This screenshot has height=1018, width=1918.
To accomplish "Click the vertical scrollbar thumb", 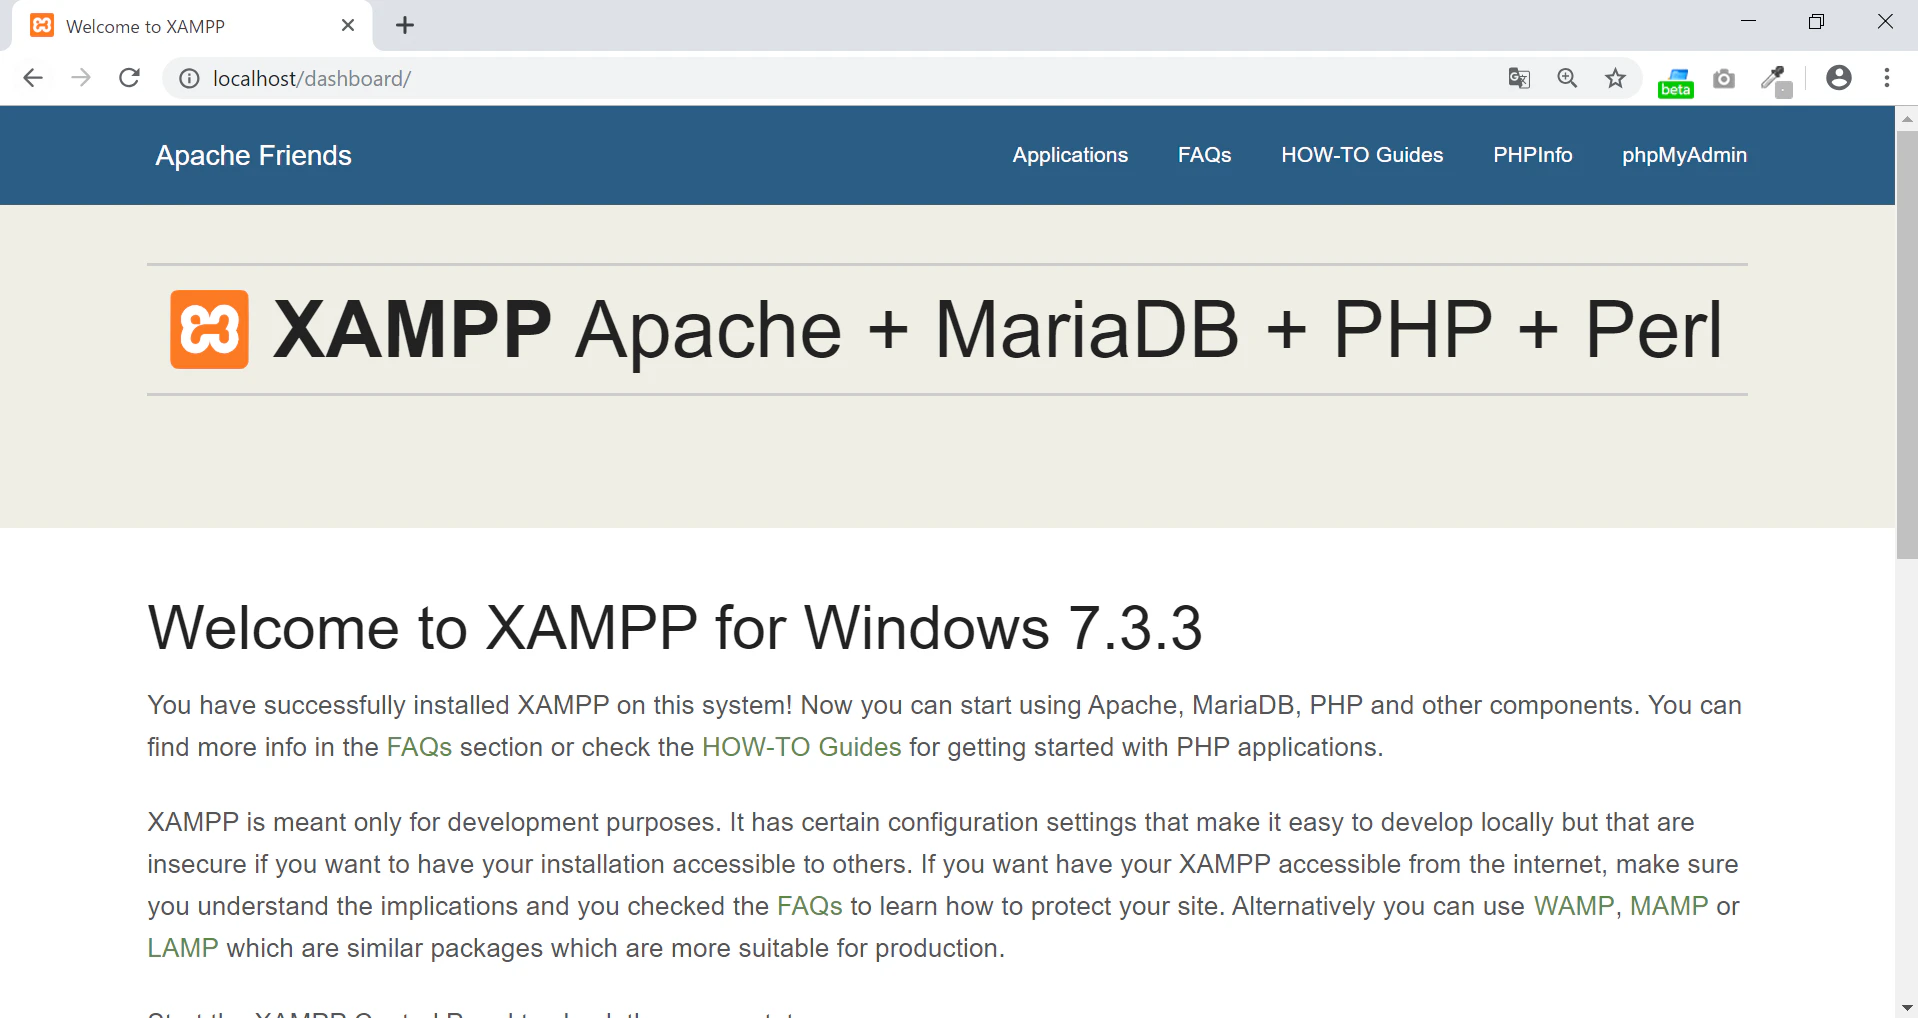I will pyautogui.click(x=1907, y=345).
